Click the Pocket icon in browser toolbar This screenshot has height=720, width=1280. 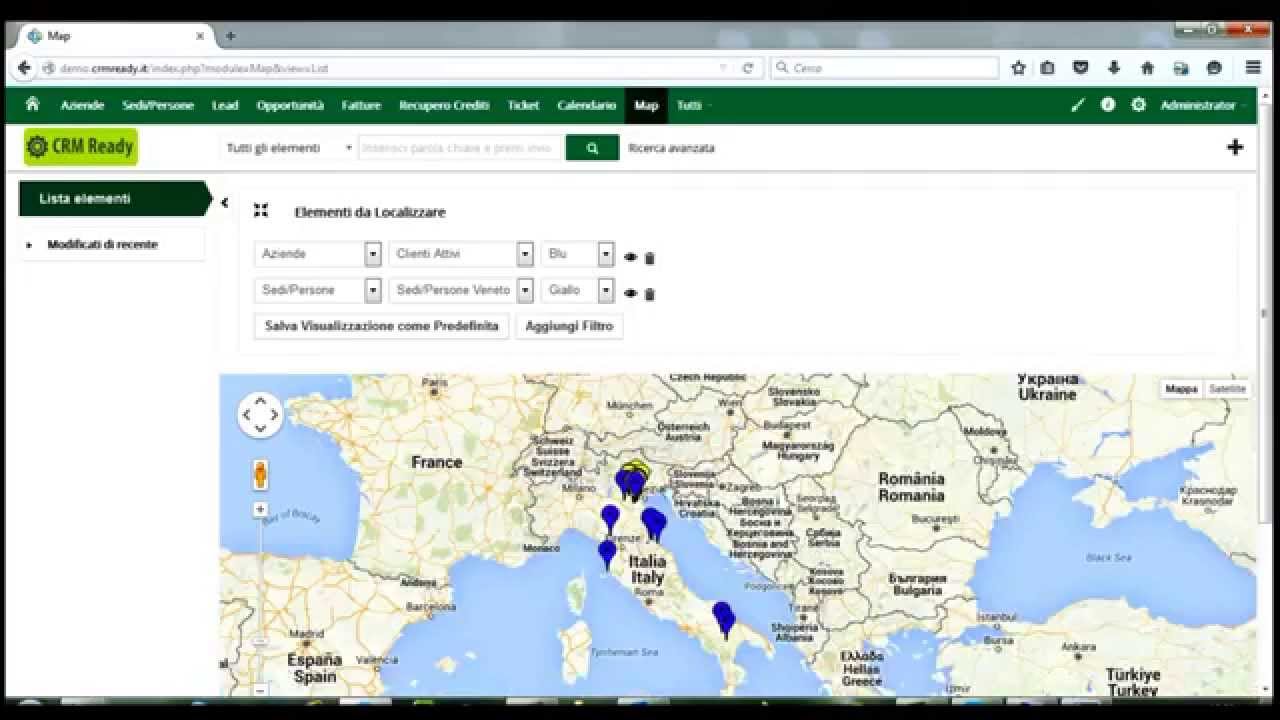coord(1081,68)
